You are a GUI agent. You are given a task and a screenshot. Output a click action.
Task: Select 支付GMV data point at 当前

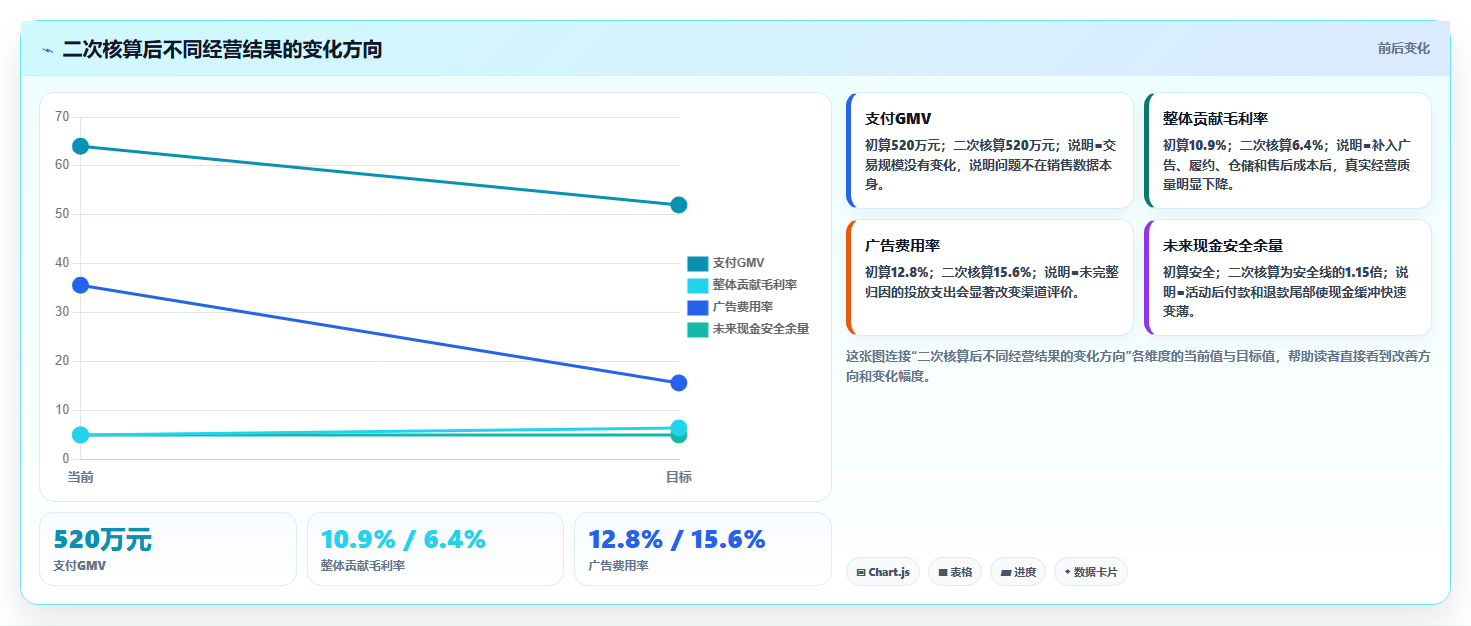coord(81,147)
